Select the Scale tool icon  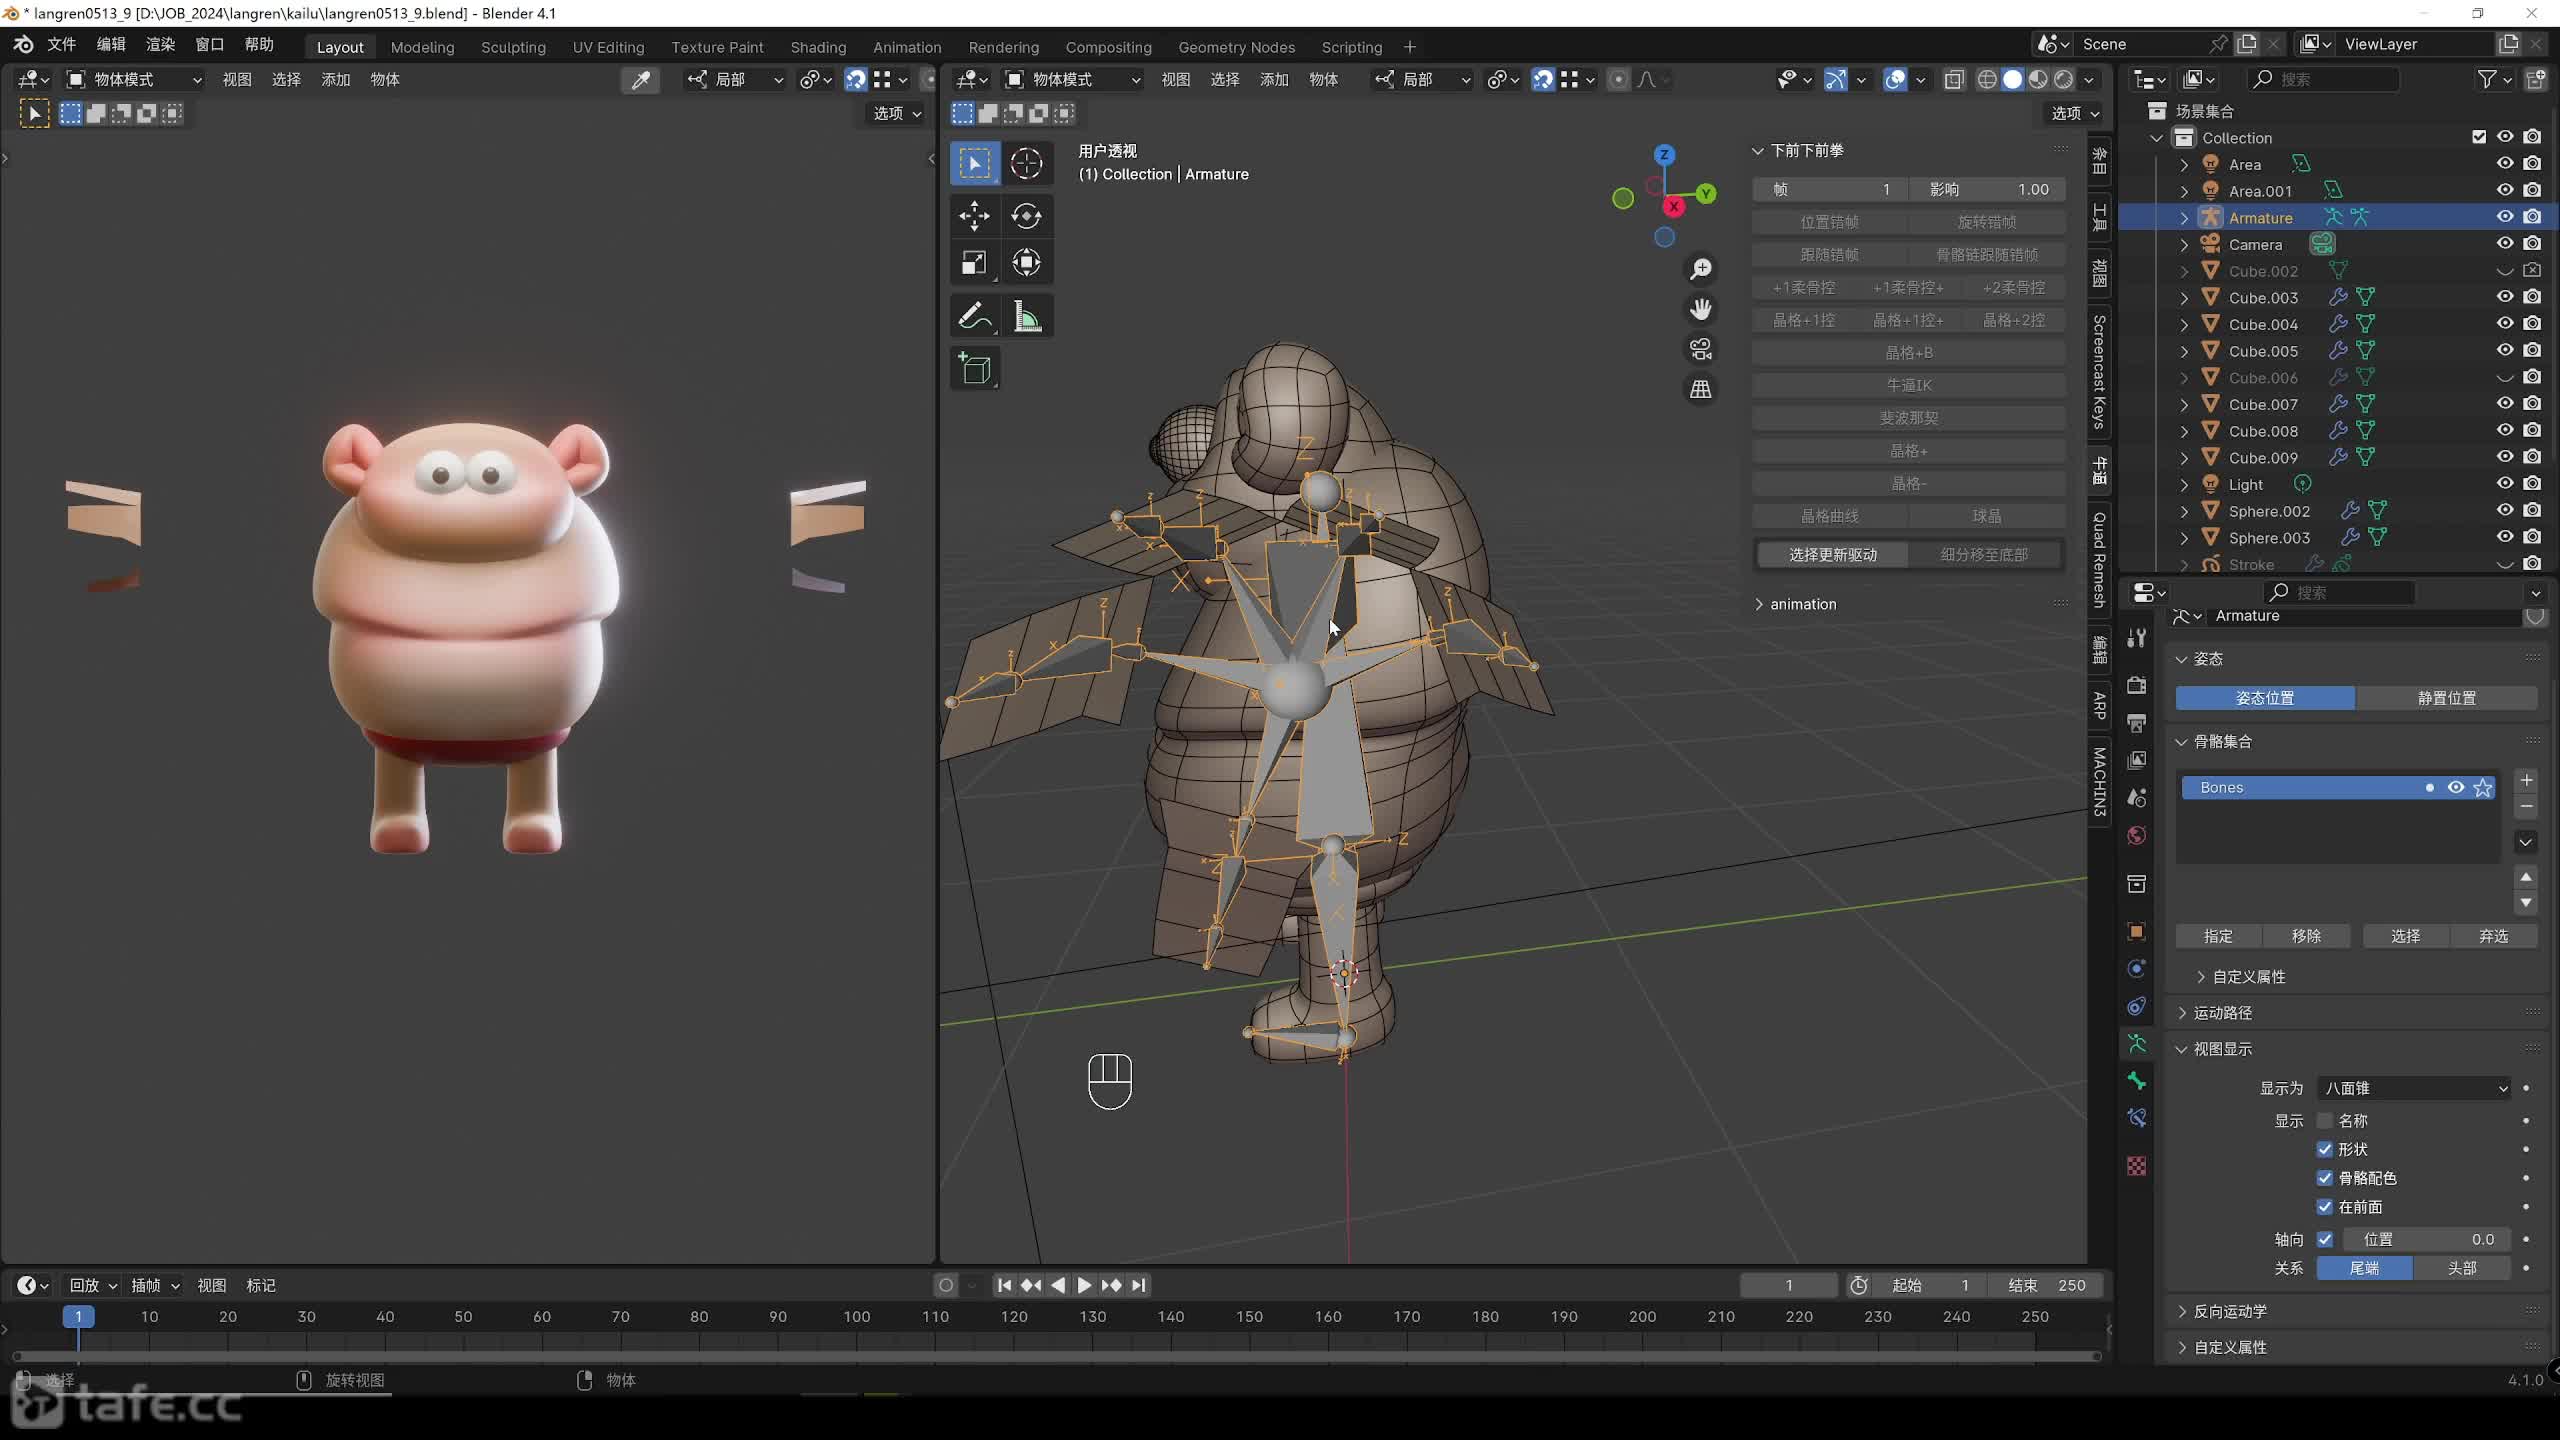tap(974, 263)
